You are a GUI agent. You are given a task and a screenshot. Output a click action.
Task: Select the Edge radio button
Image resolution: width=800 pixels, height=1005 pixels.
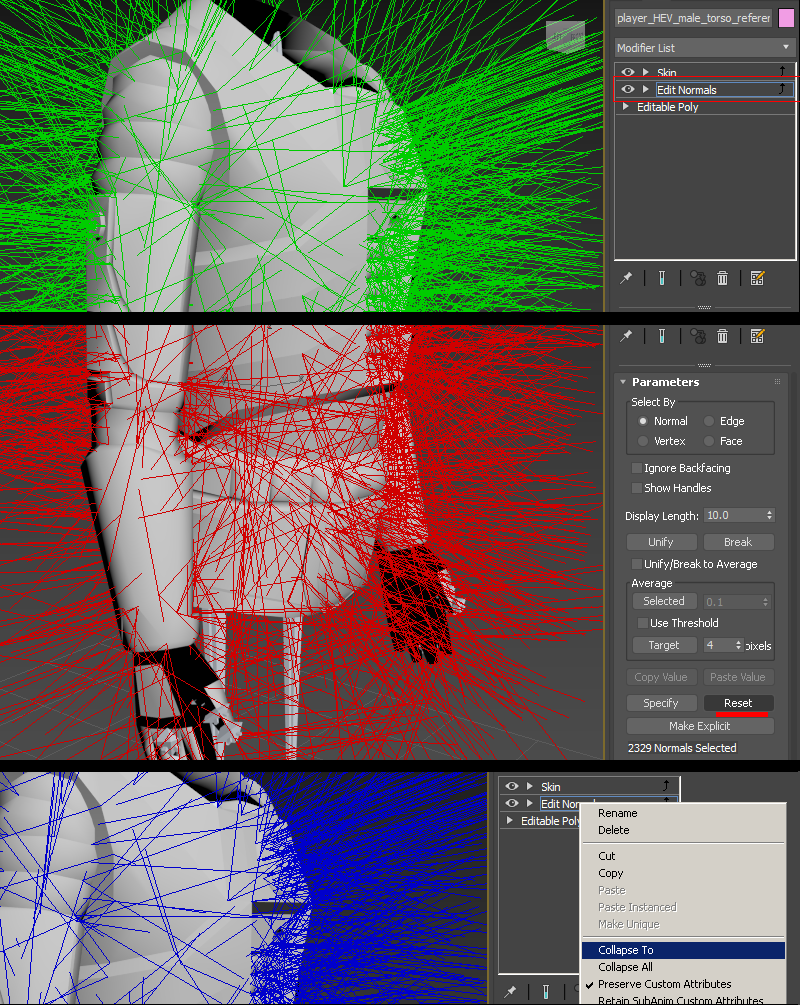709,421
